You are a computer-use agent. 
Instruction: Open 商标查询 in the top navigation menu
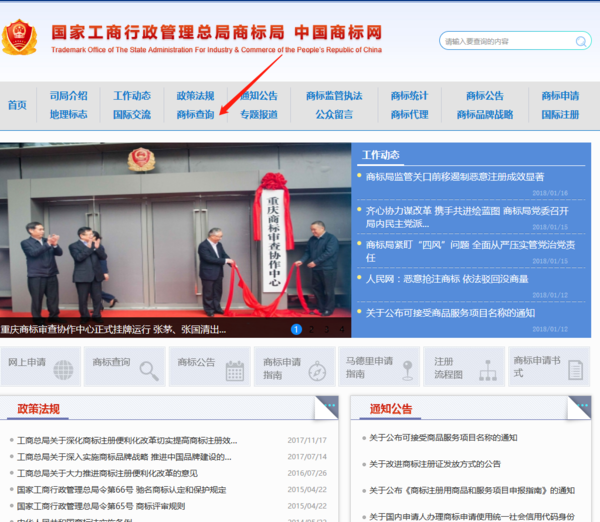click(195, 115)
